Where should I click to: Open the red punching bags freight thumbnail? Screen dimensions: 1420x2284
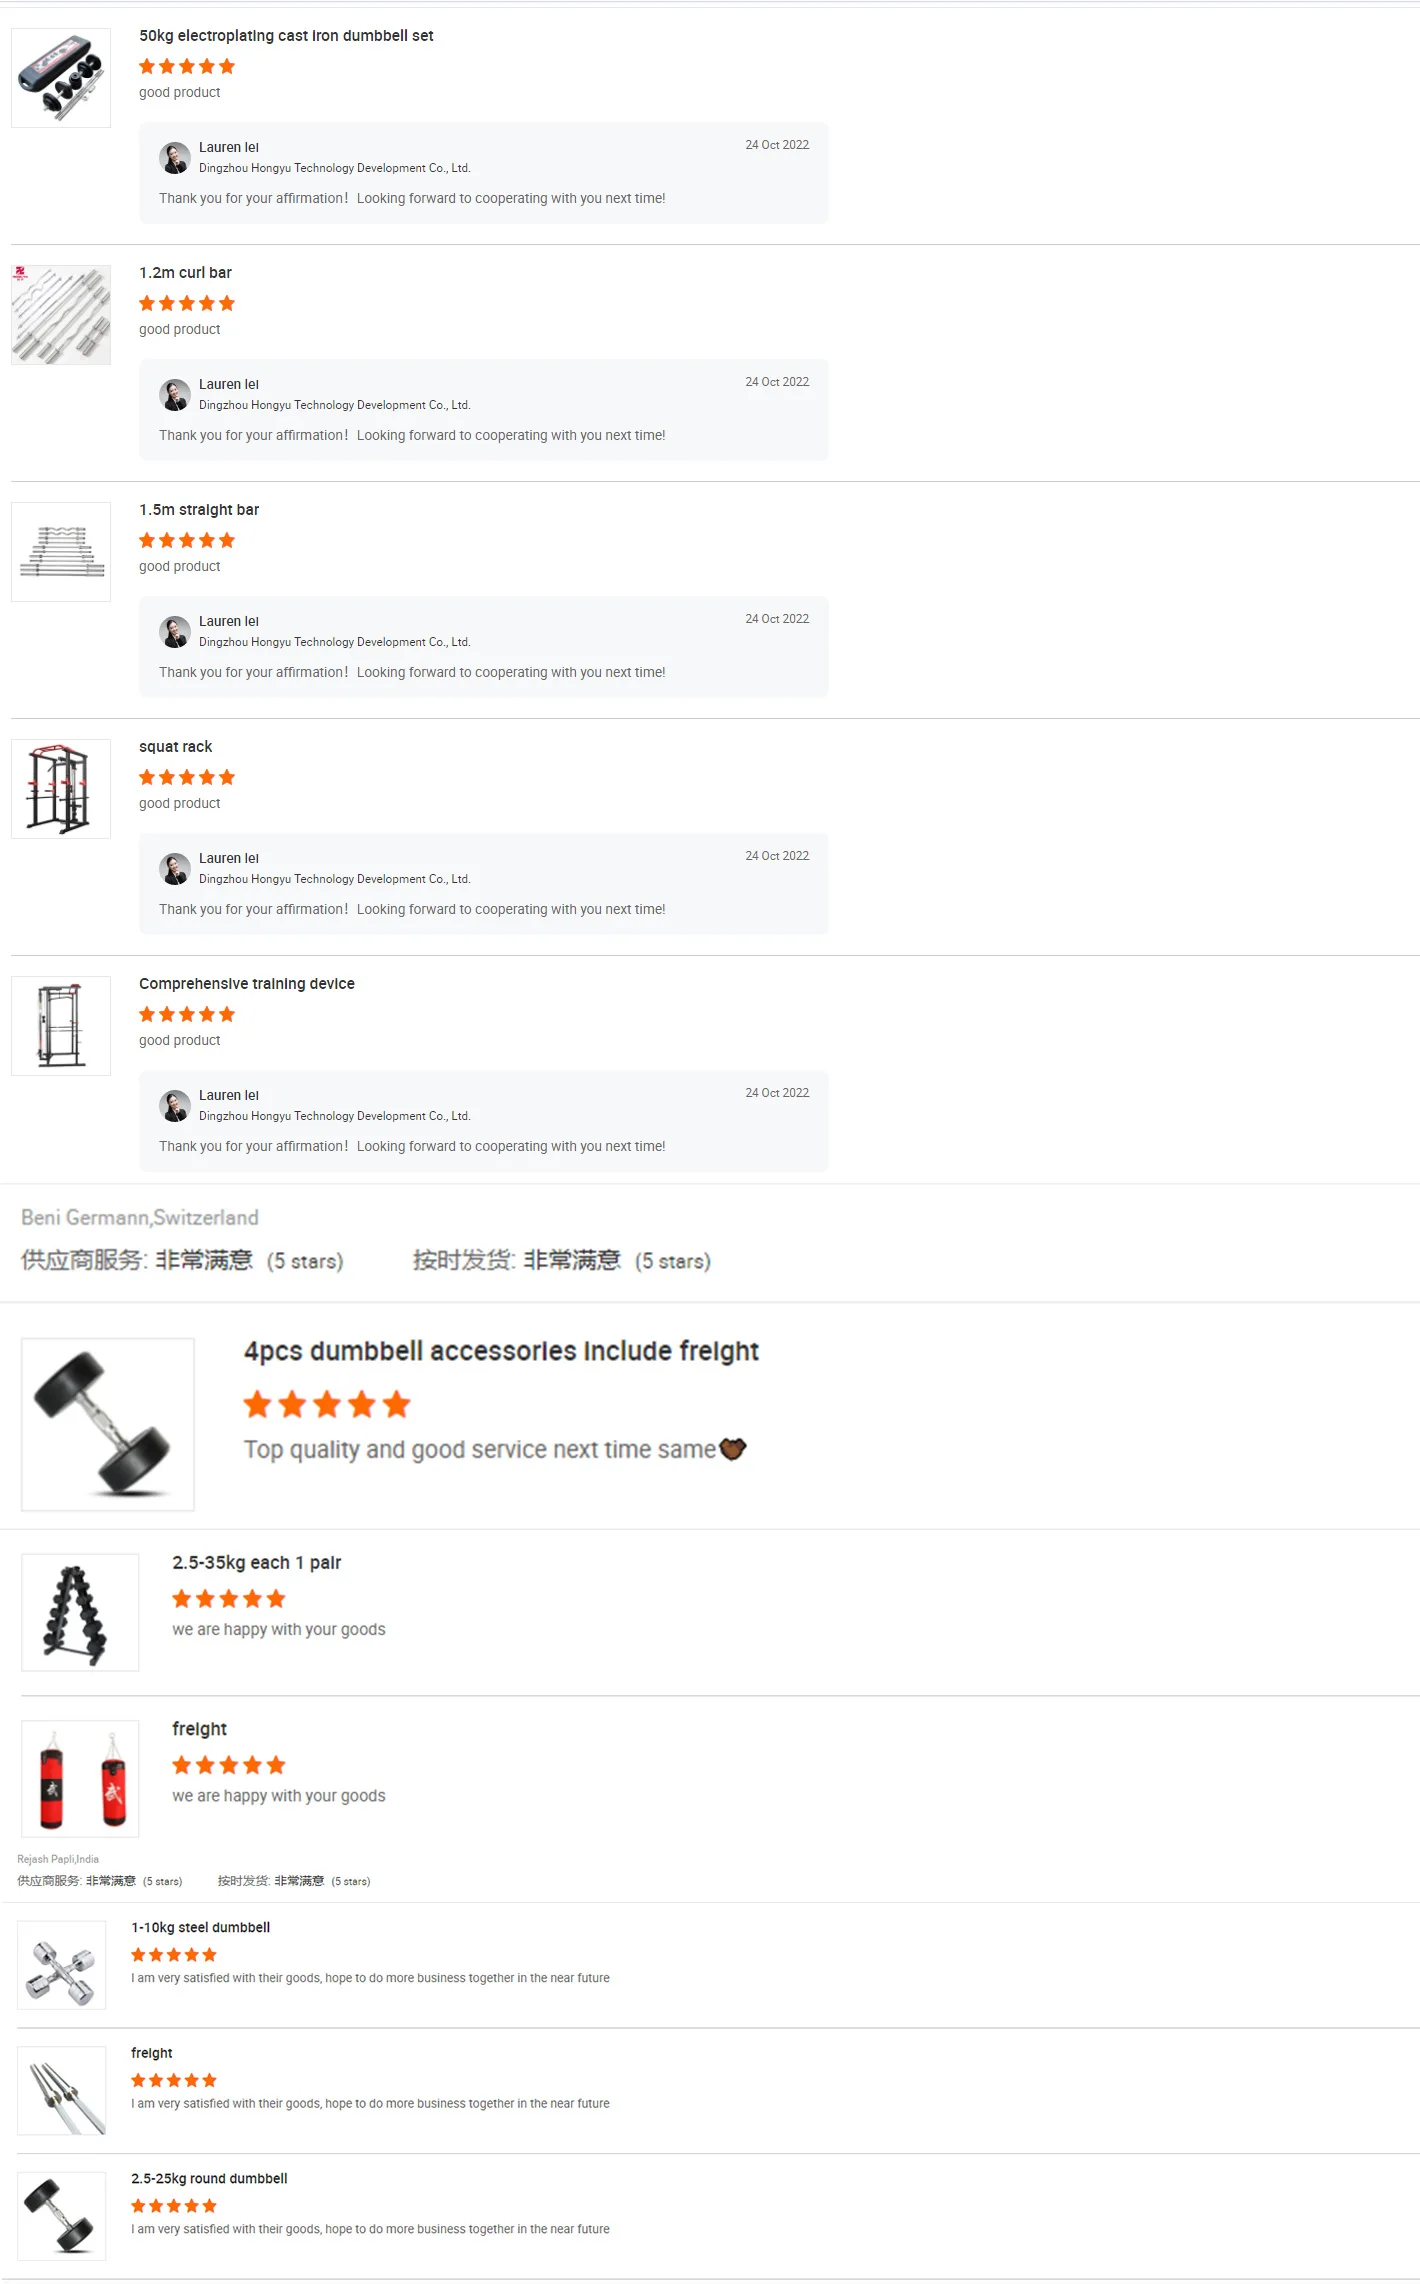[x=80, y=1779]
